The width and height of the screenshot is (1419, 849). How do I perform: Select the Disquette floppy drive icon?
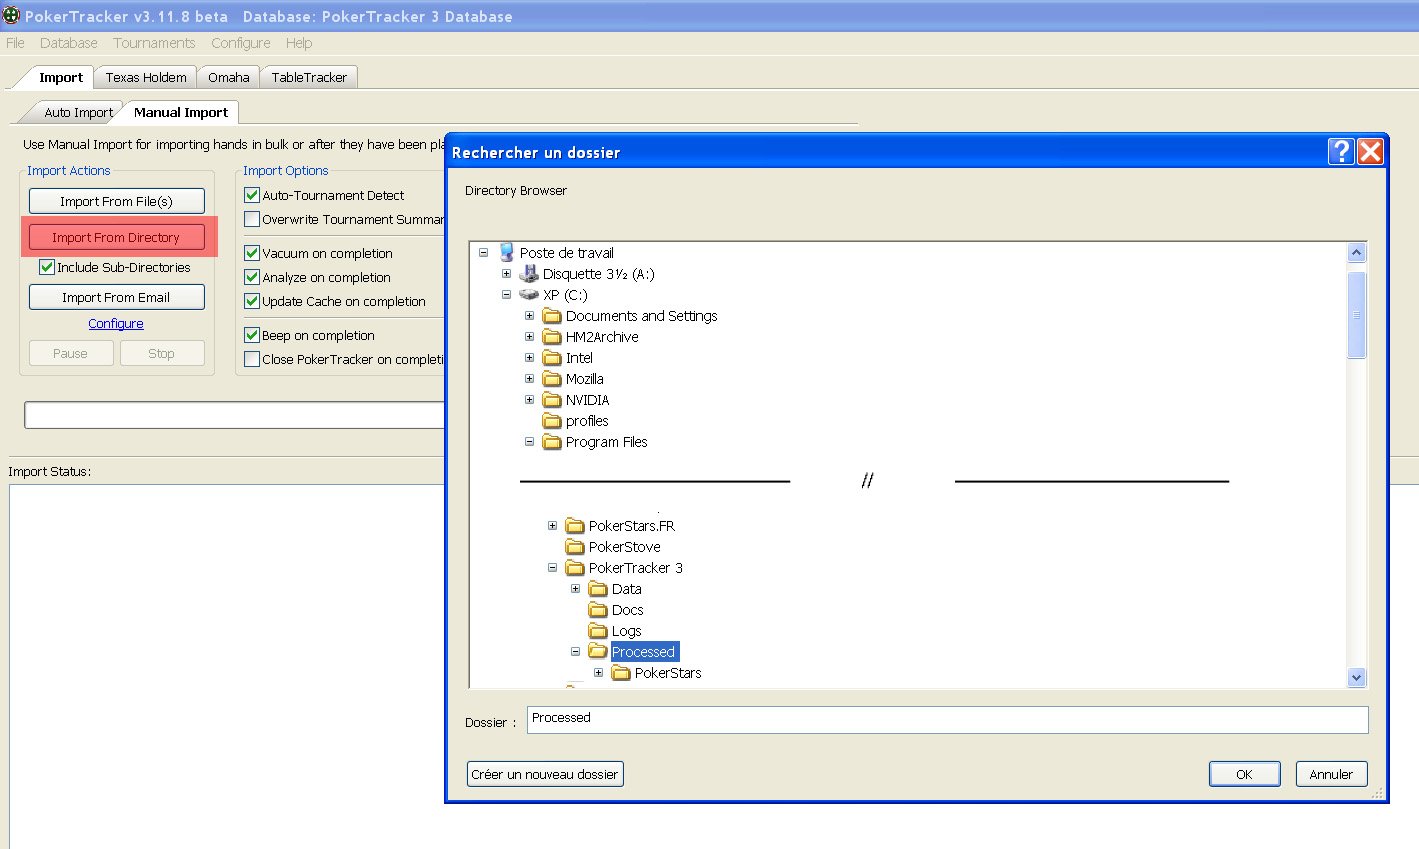(529, 274)
